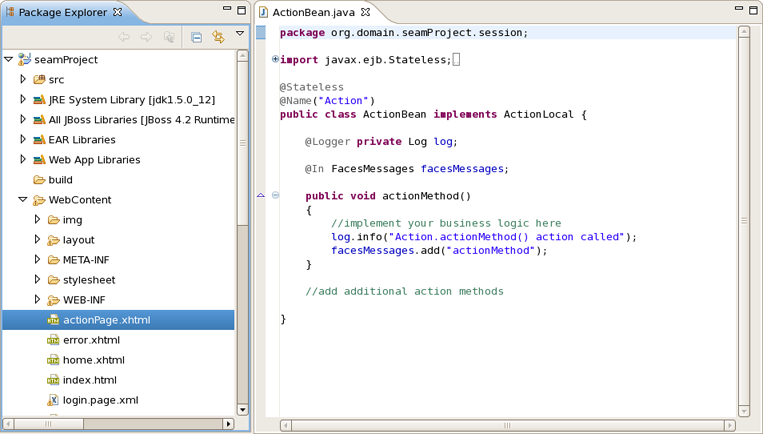
Task: Toggle Link with Editor button
Action: pyautogui.click(x=218, y=36)
